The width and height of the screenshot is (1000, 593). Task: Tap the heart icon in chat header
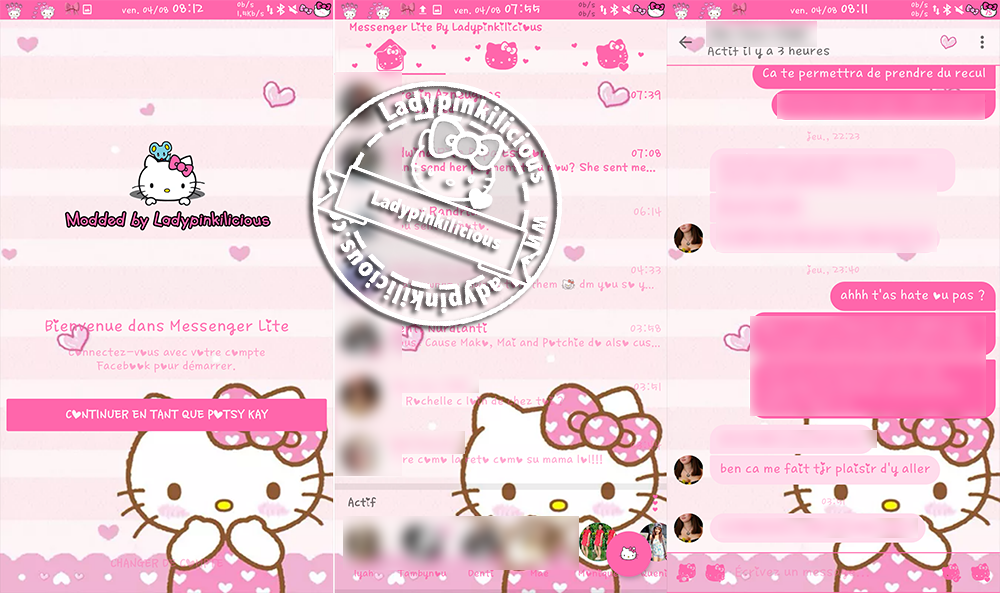coord(948,42)
